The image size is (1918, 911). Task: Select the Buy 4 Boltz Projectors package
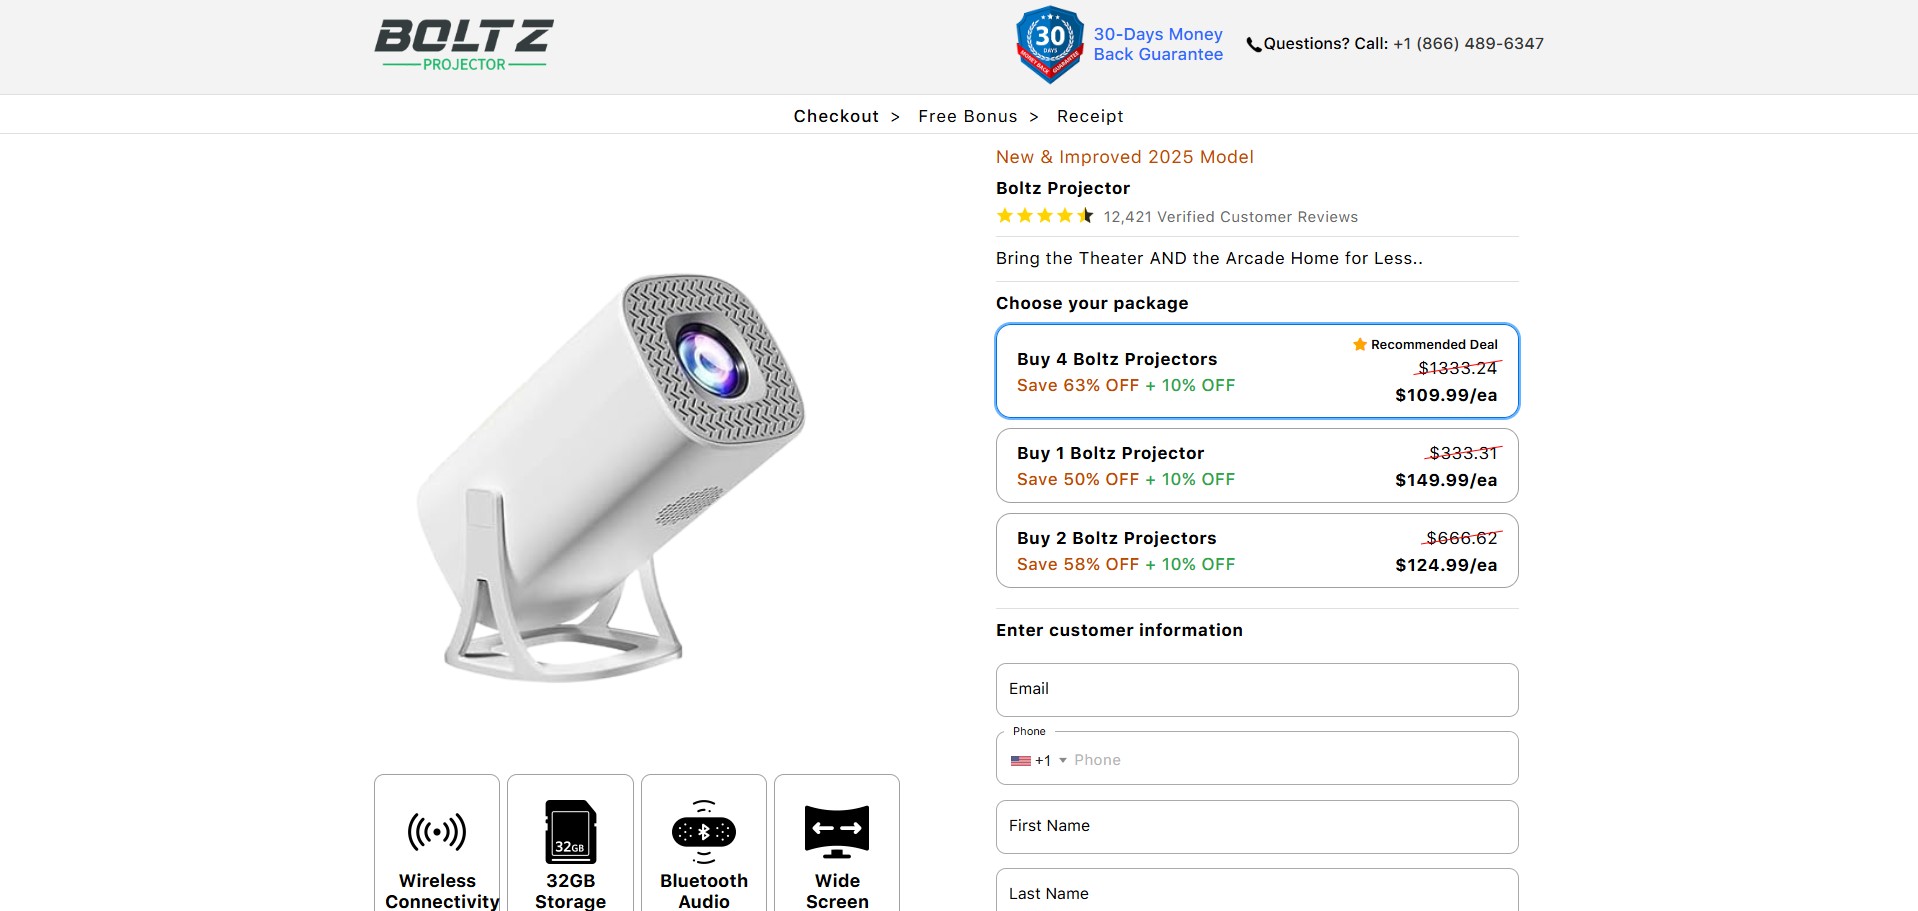[1257, 371]
